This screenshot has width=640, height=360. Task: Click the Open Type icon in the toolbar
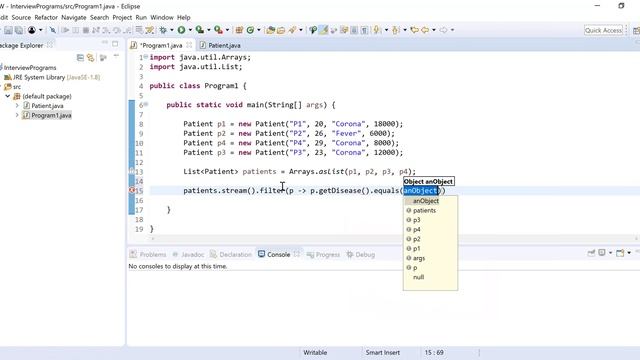(x=270, y=30)
